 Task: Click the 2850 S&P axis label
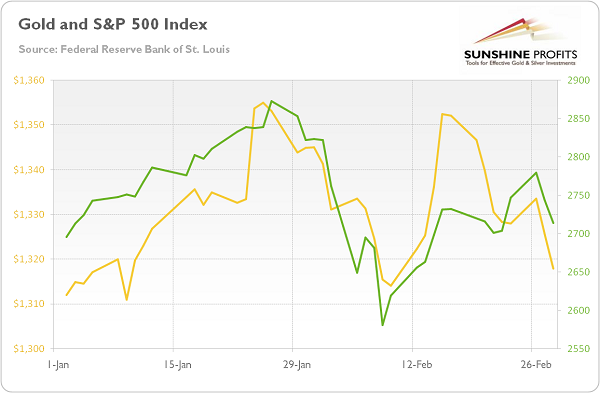click(579, 119)
